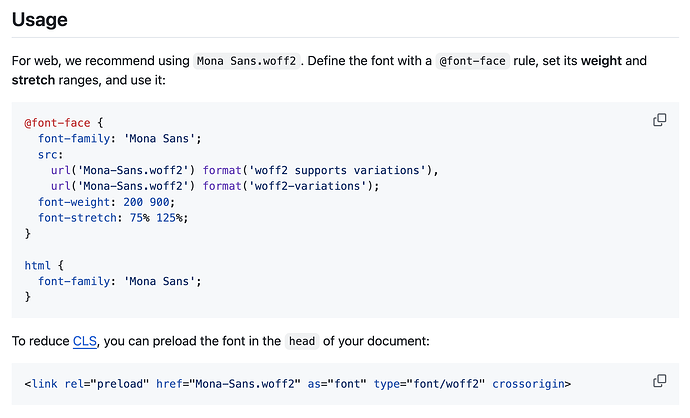The height and width of the screenshot is (418, 690).
Task: Click the bold word stretch
Action: 33,80
